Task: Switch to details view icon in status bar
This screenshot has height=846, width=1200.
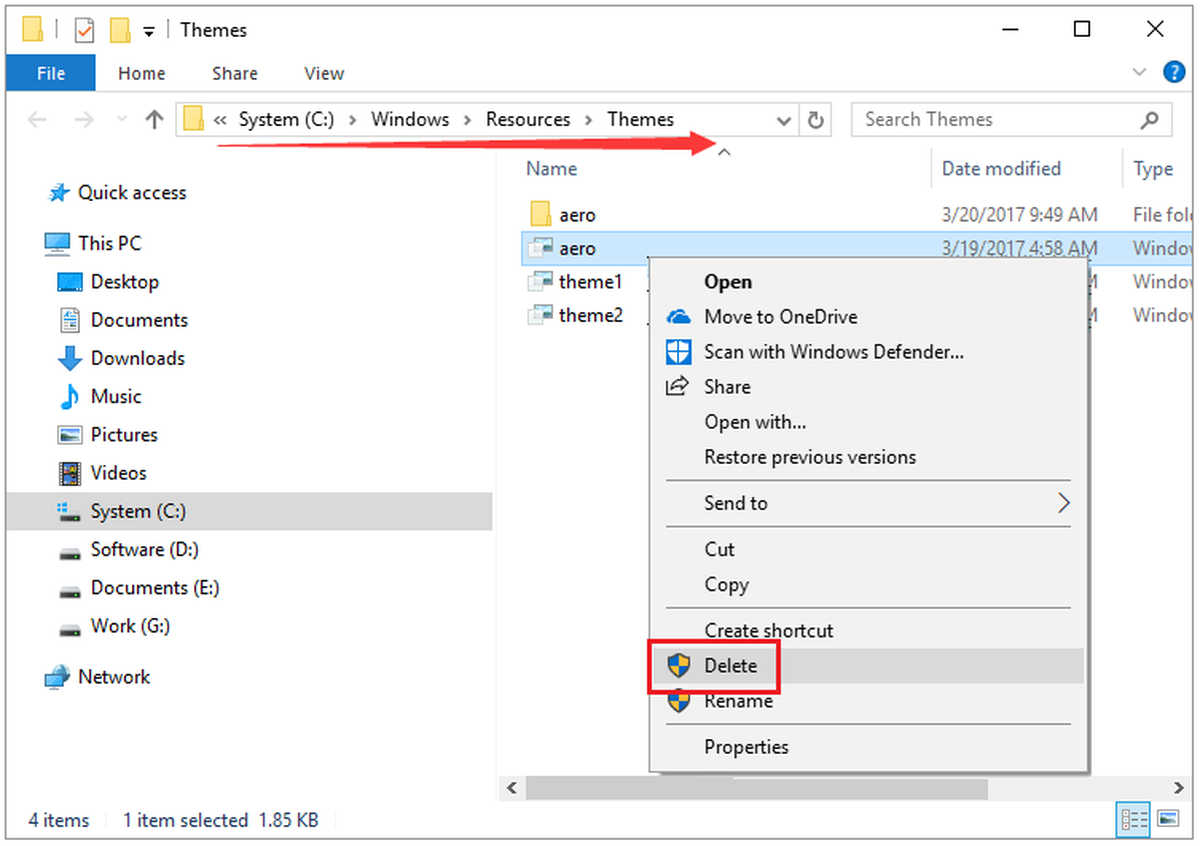Action: (1135, 820)
